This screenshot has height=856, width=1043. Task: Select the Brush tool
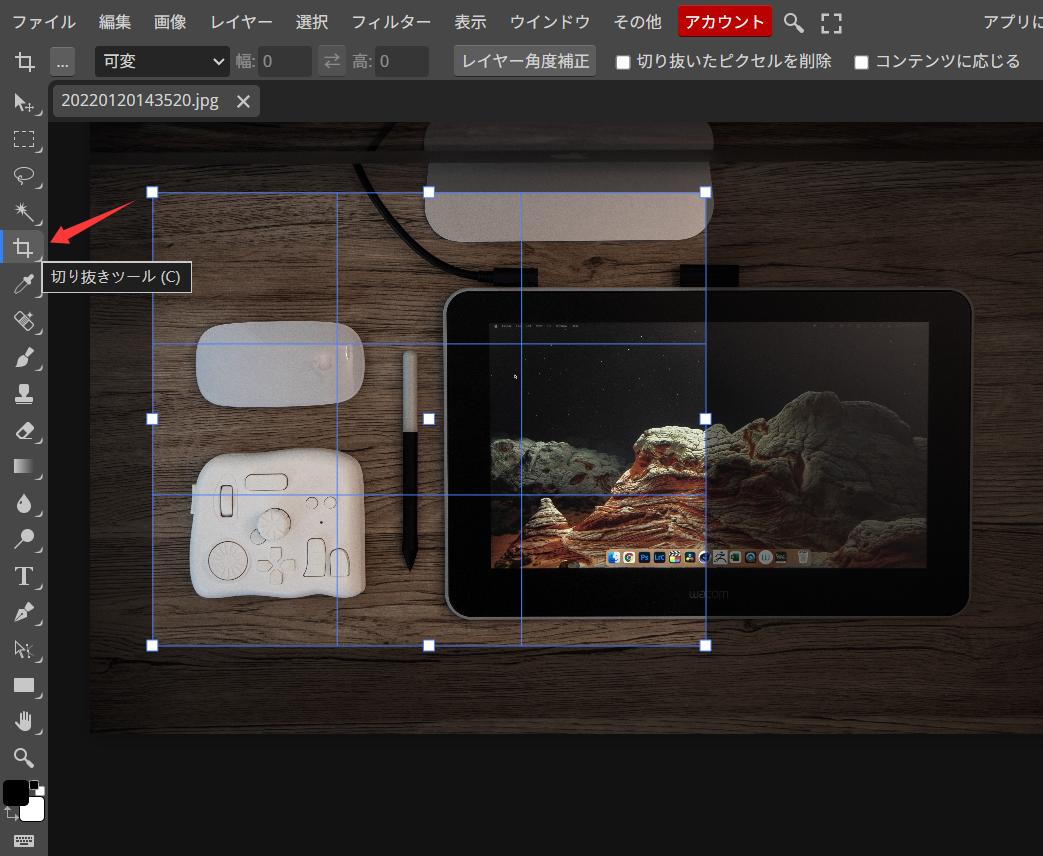click(x=24, y=357)
